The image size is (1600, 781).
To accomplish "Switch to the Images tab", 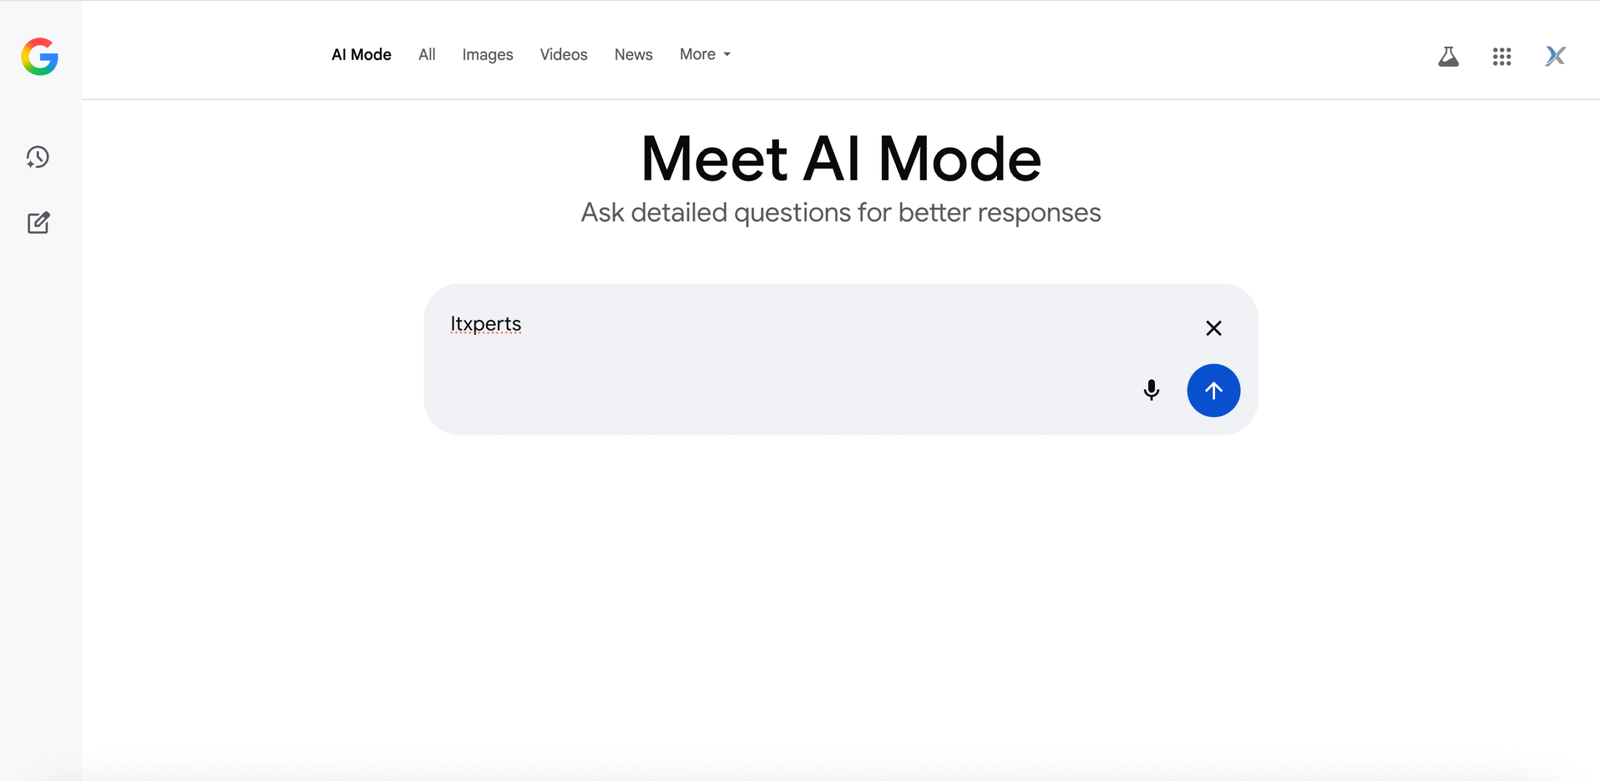I will coord(487,54).
